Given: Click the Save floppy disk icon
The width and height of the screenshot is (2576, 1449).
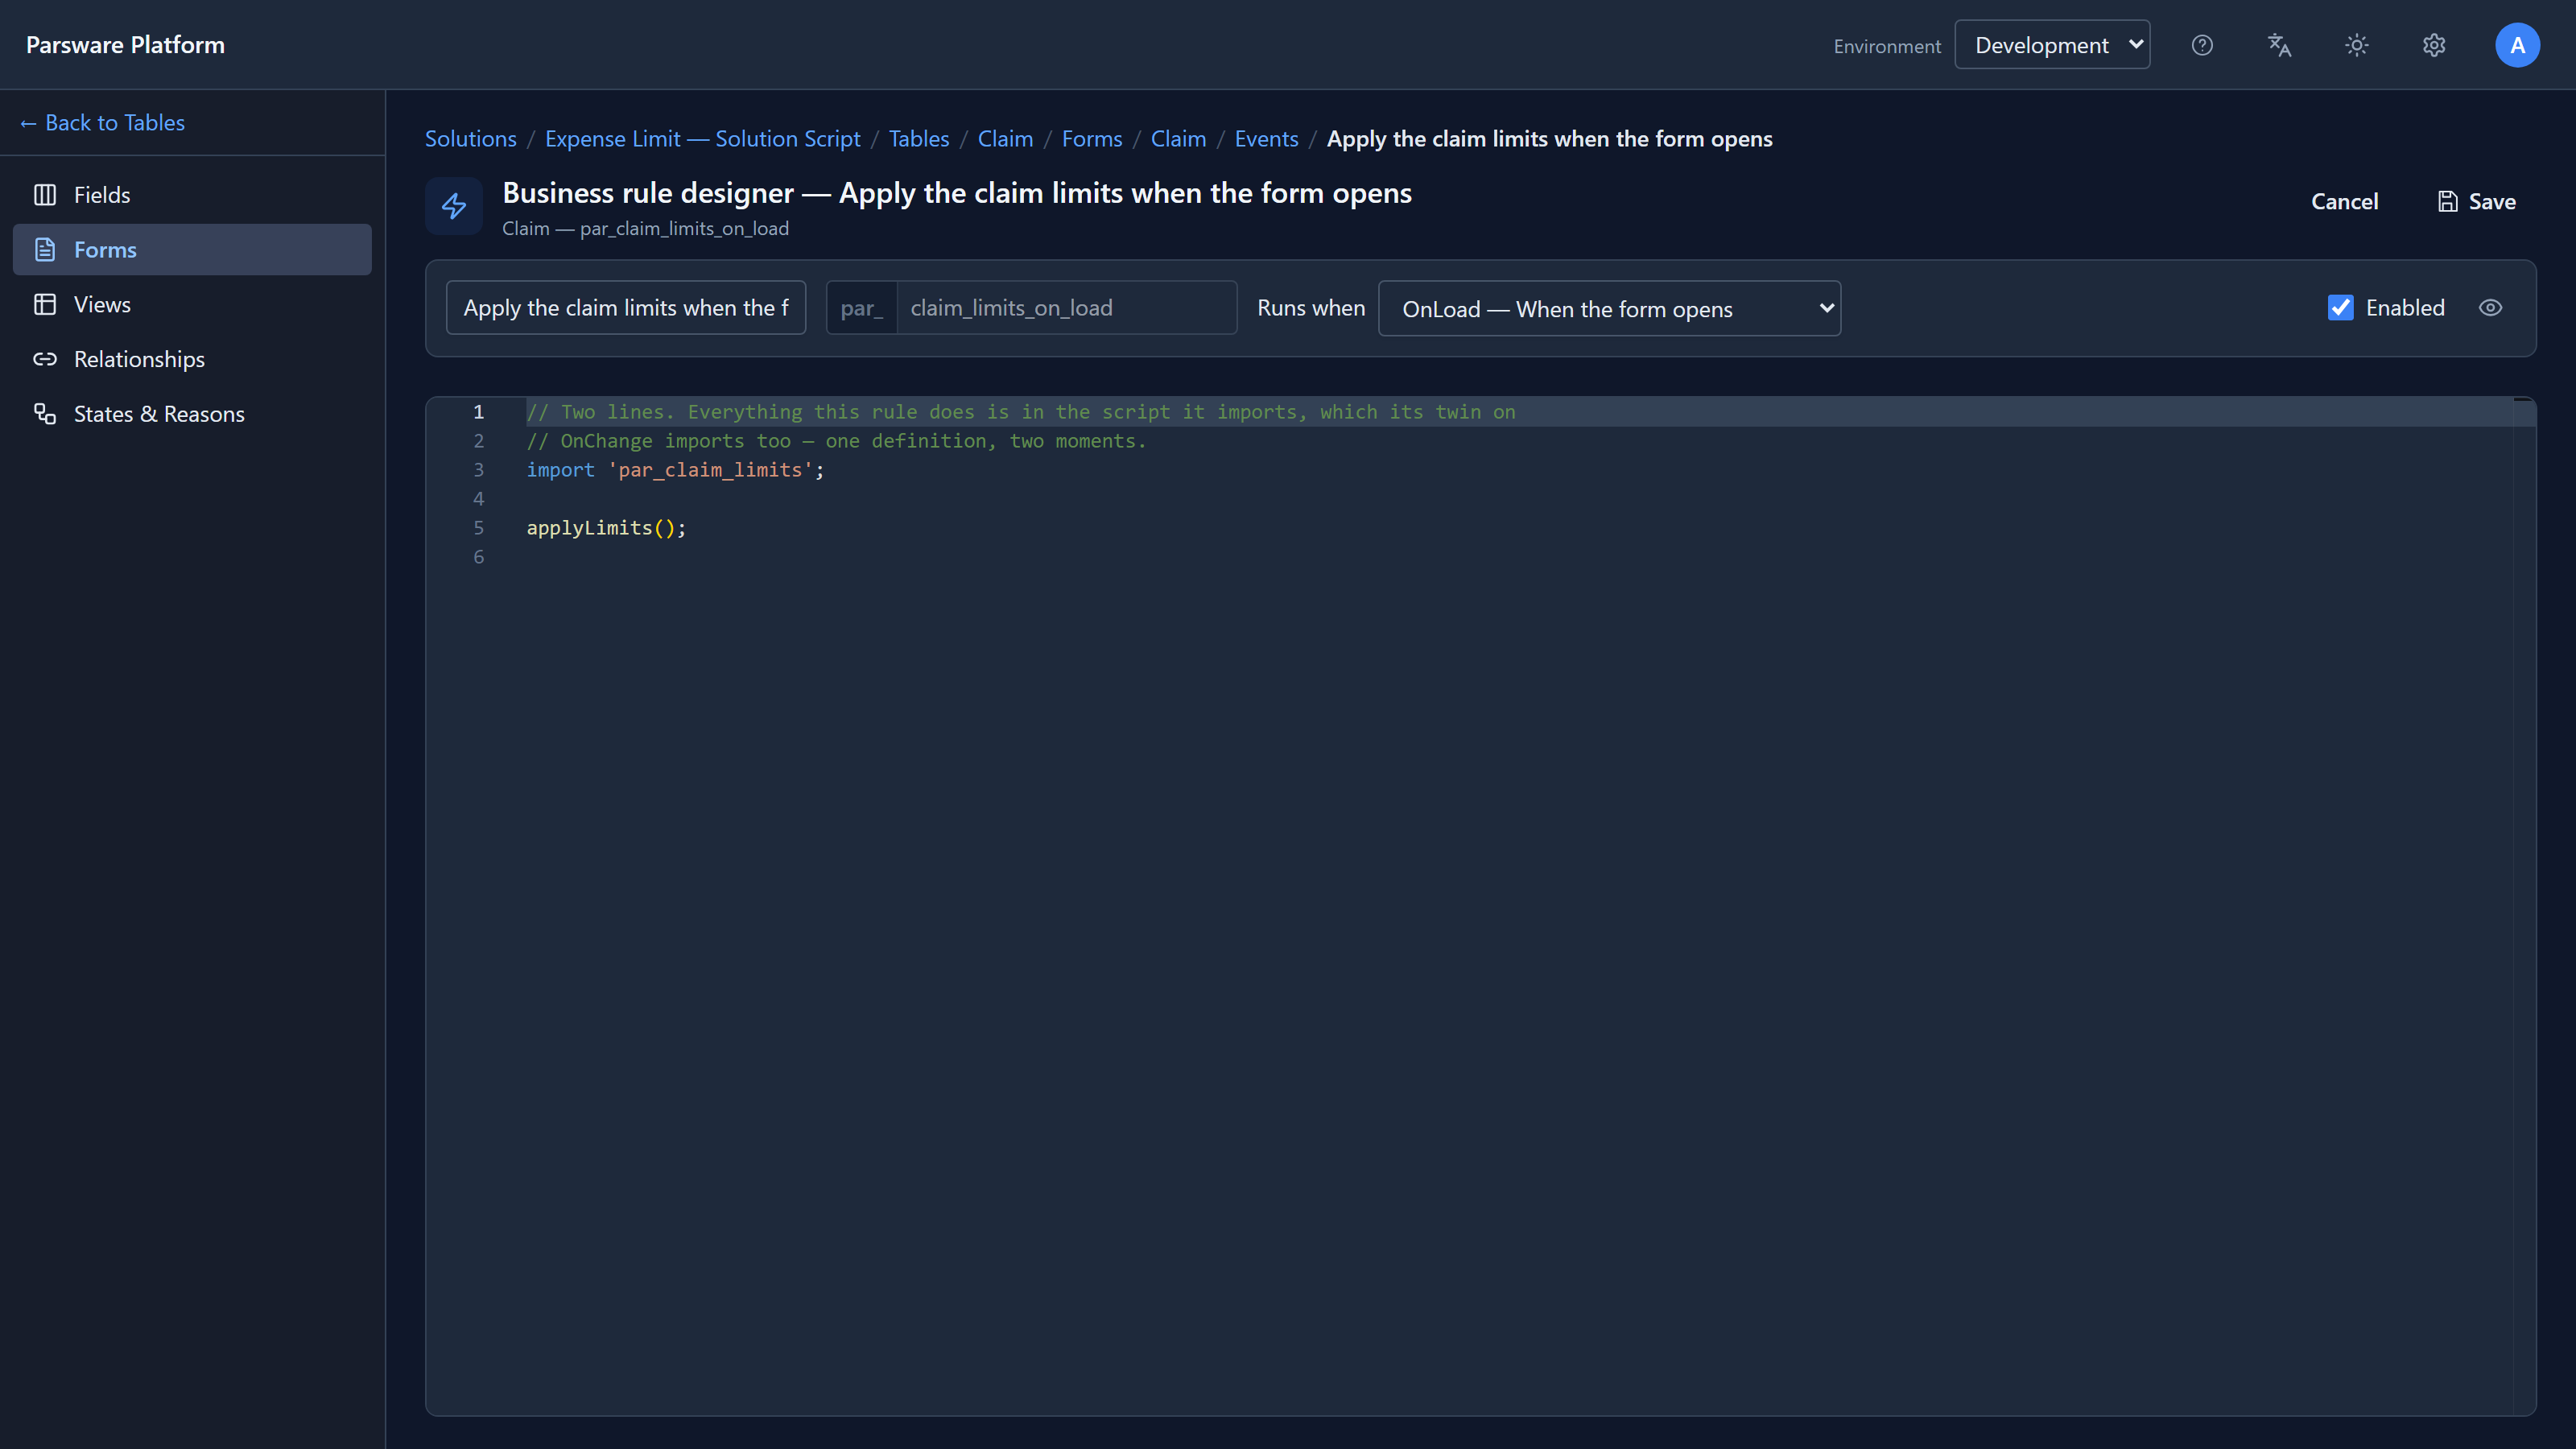Looking at the screenshot, I should pyautogui.click(x=2448, y=202).
